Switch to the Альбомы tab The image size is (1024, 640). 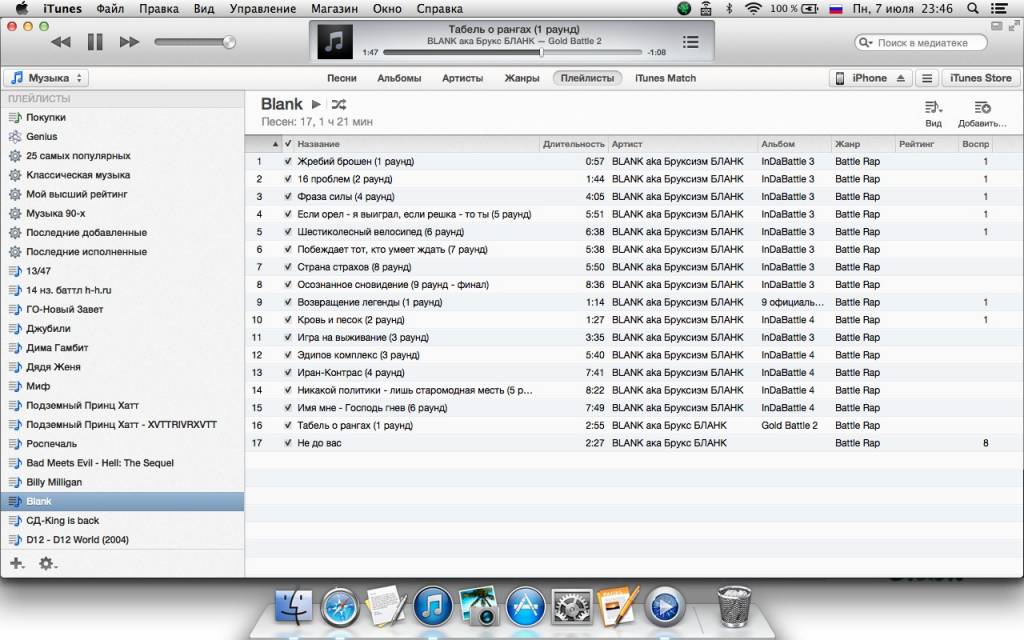pyautogui.click(x=399, y=78)
